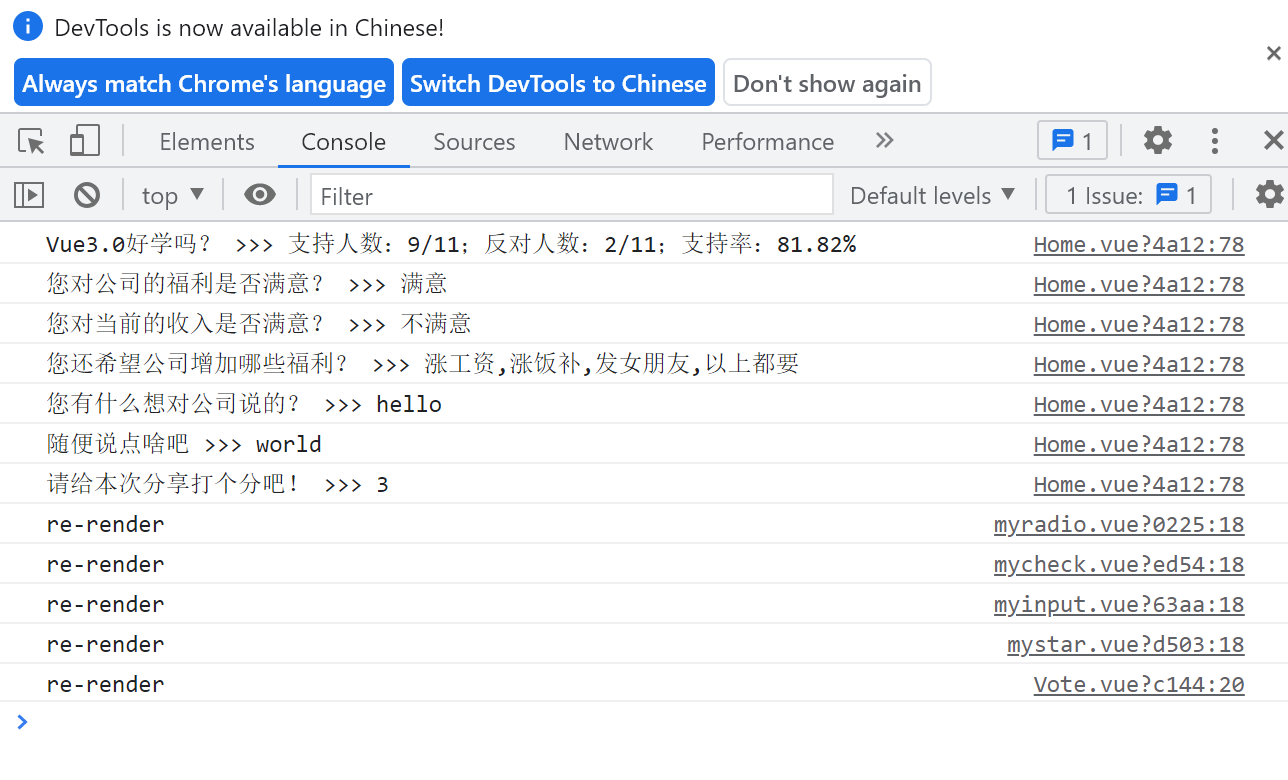Select the 您对公司的福利是否满意 log message
Viewport: 1288px width, 780px height.
247,284
